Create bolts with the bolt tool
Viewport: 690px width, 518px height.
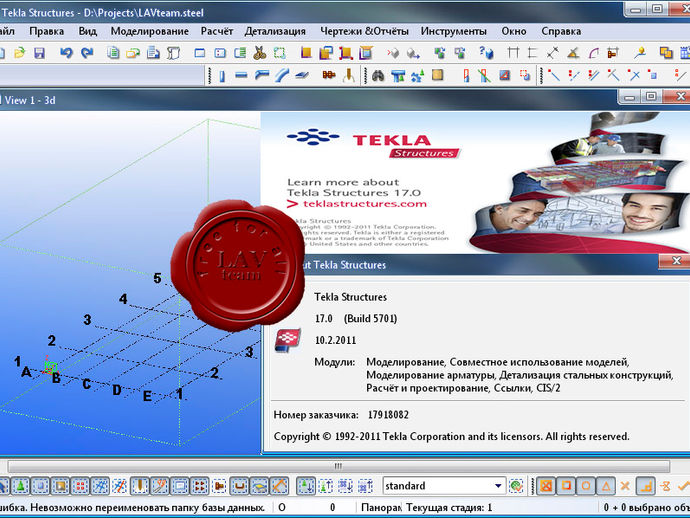329,76
